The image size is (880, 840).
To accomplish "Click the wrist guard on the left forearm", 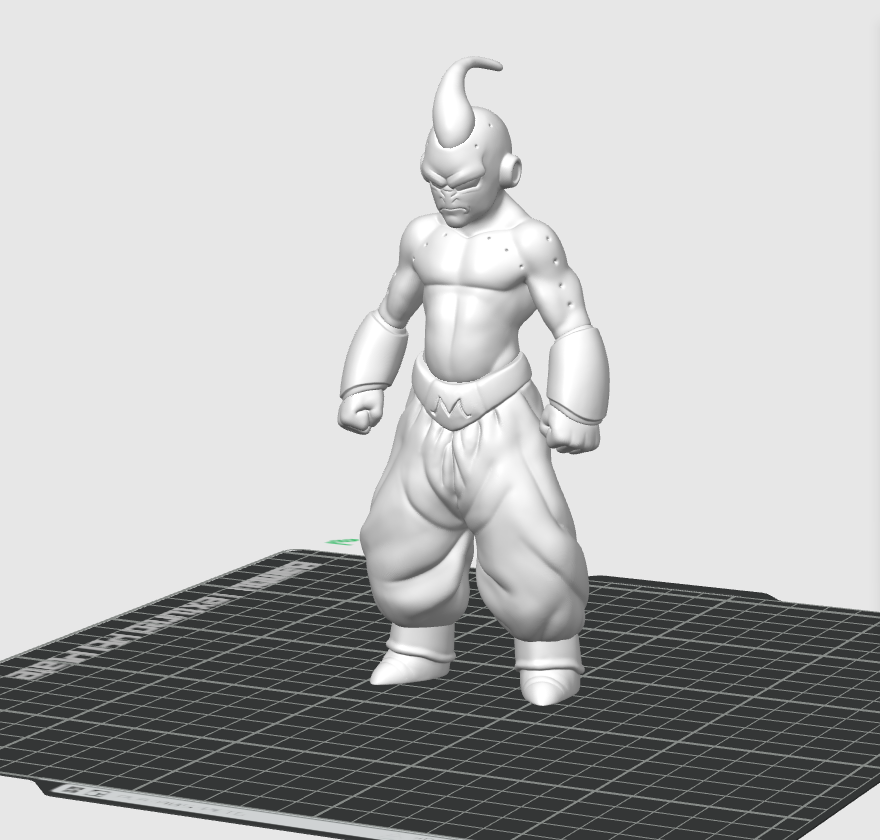I will pyautogui.click(x=373, y=356).
